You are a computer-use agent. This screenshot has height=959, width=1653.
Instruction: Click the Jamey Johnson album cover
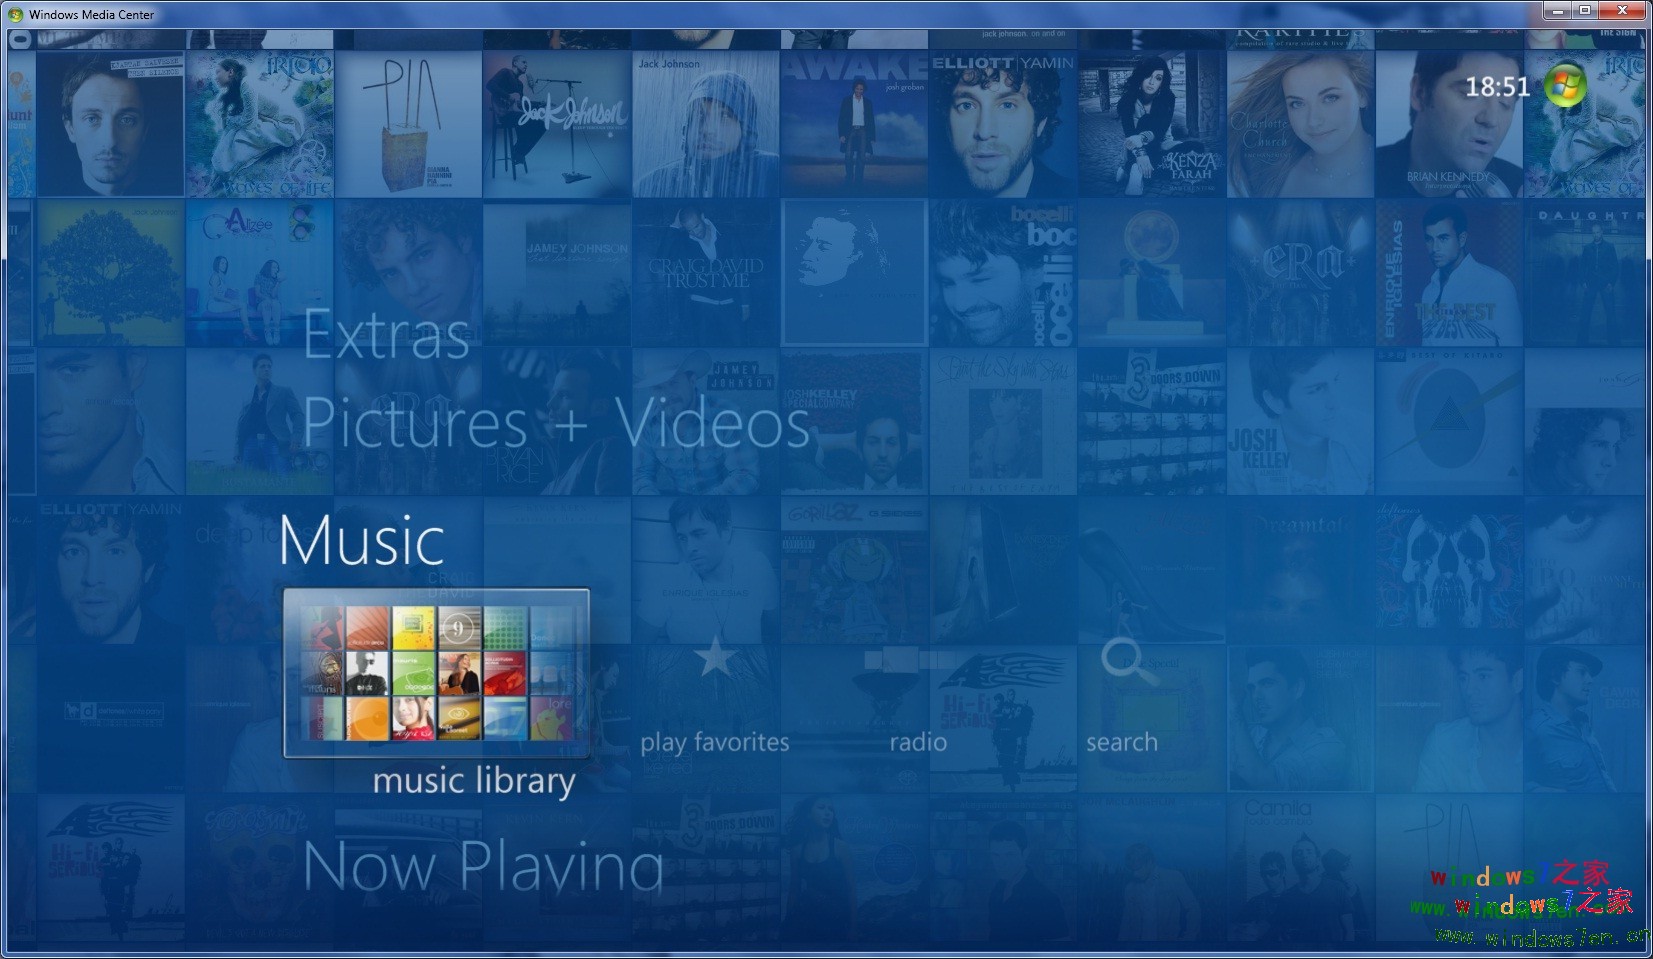(x=556, y=273)
